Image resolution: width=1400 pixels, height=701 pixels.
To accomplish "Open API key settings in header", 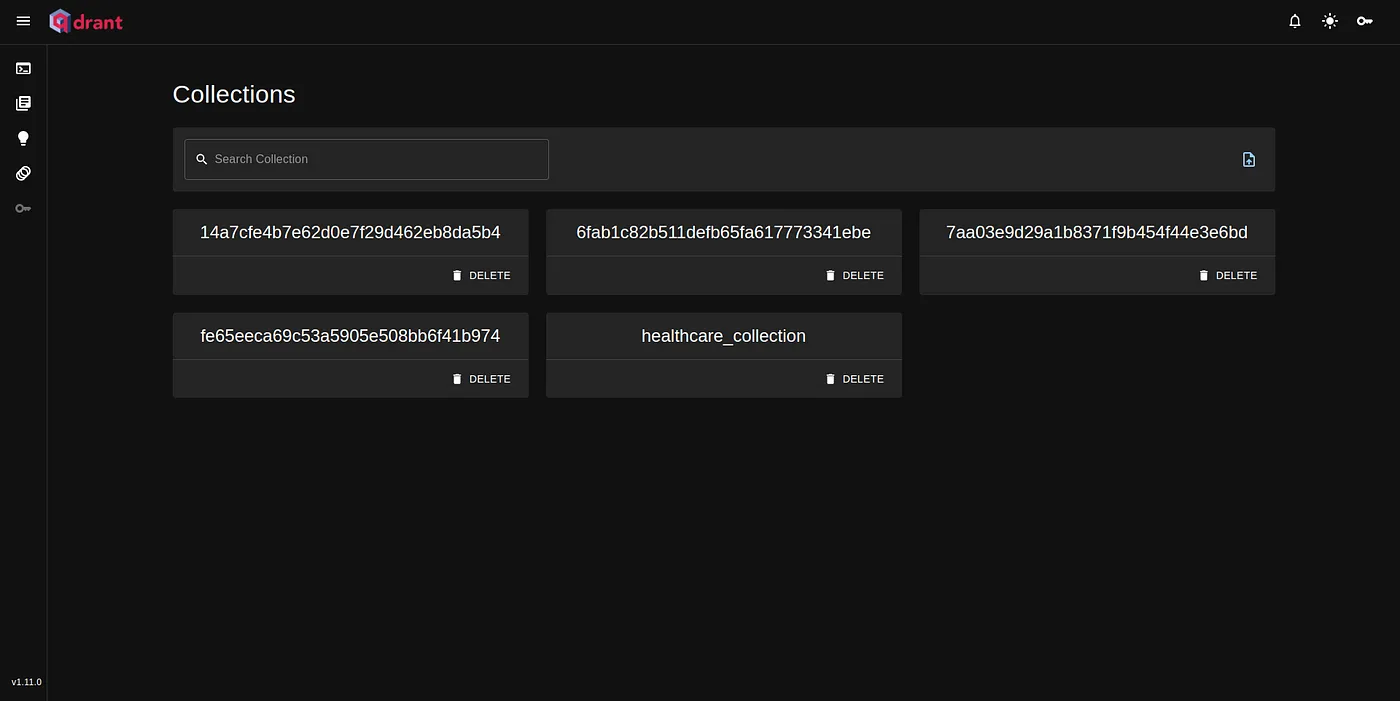I will click(1365, 21).
